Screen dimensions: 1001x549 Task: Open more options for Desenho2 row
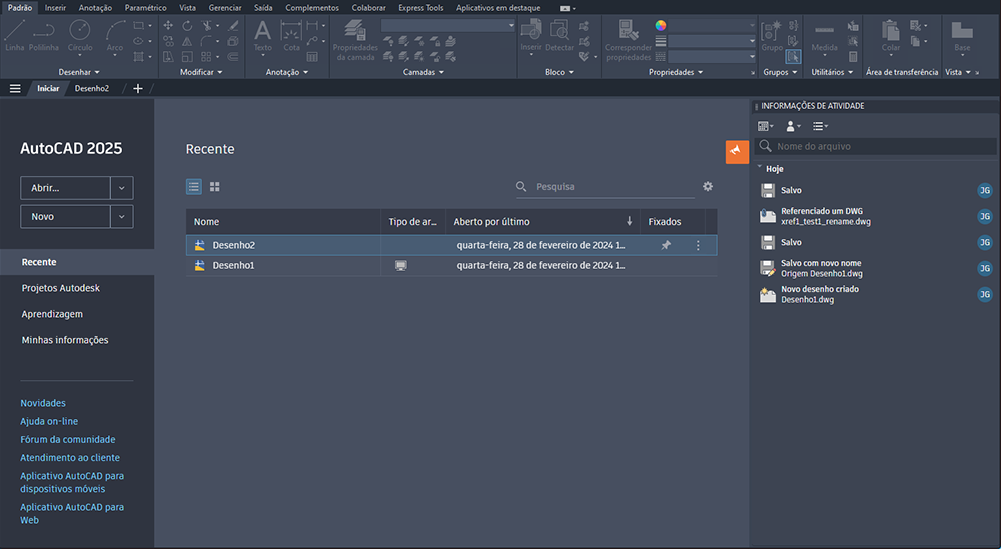pyautogui.click(x=698, y=245)
